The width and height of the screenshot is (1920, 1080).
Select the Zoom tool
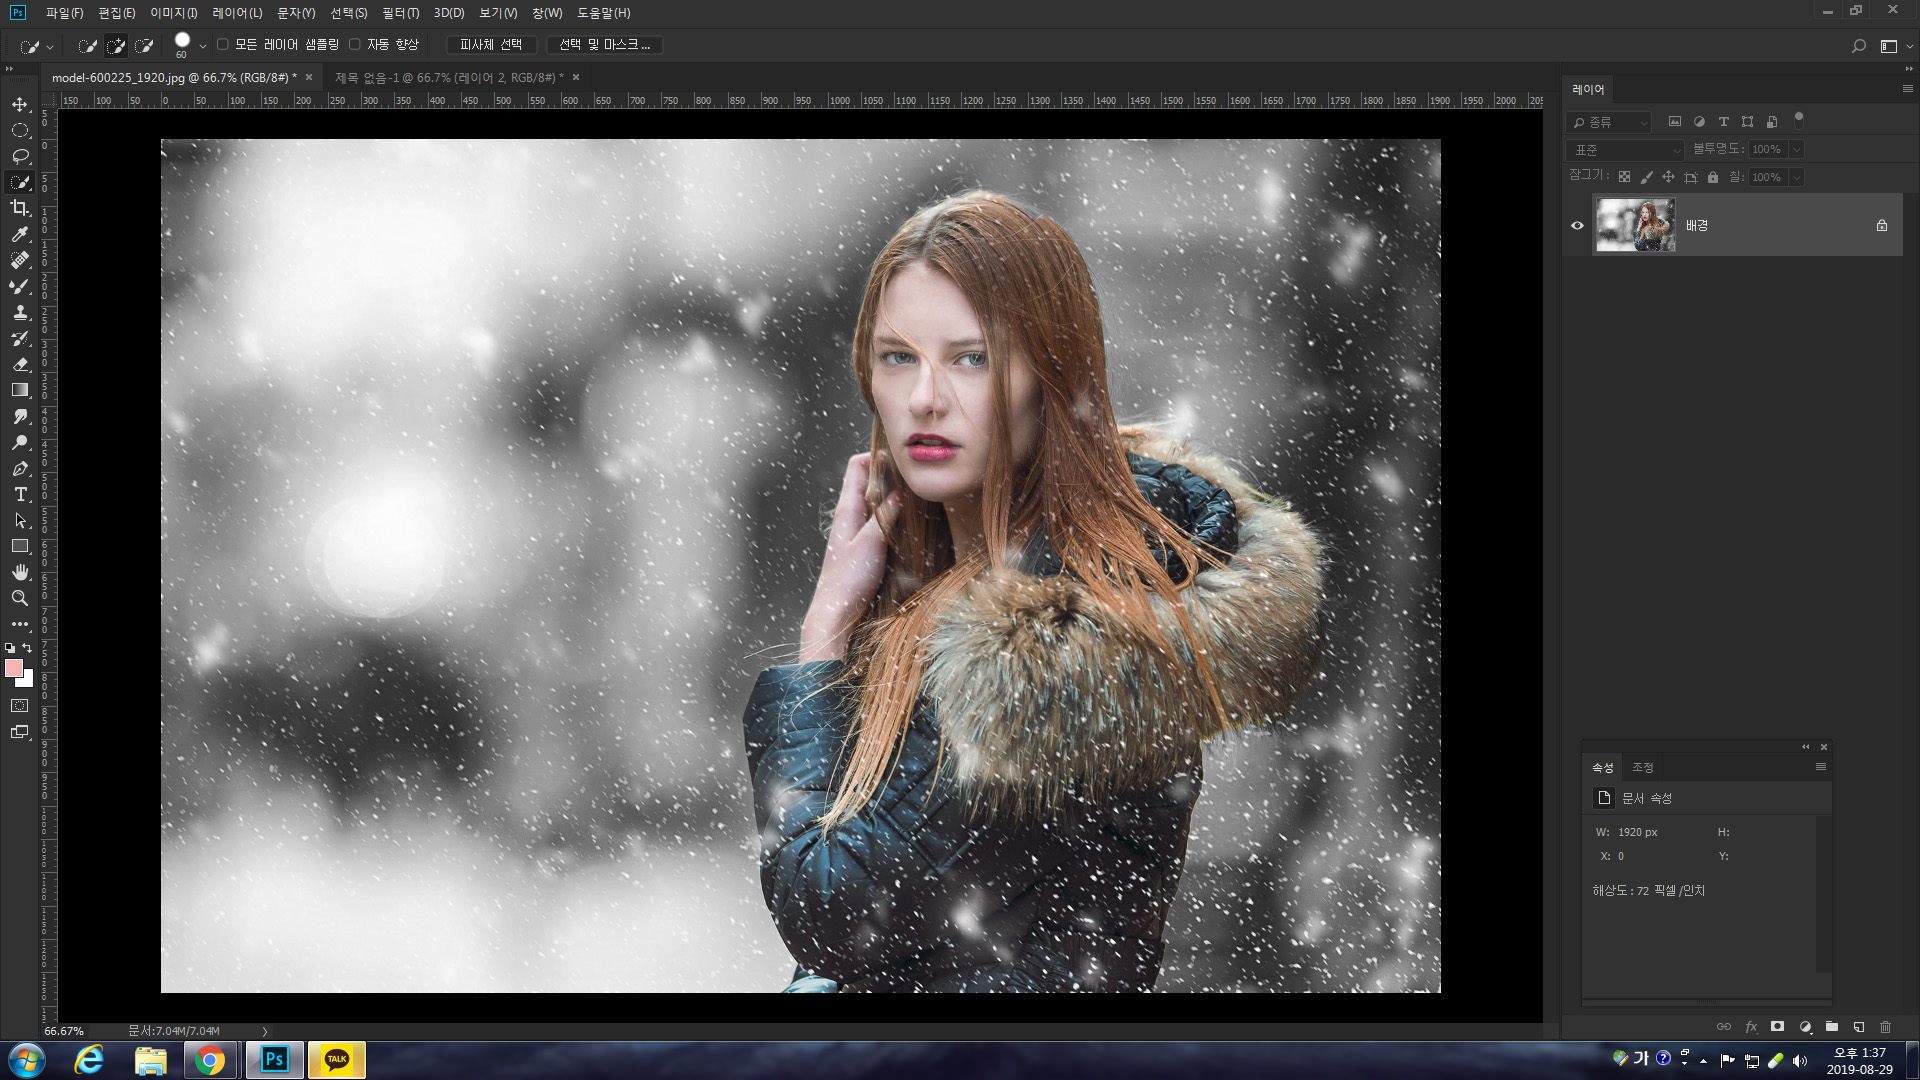[x=20, y=598]
